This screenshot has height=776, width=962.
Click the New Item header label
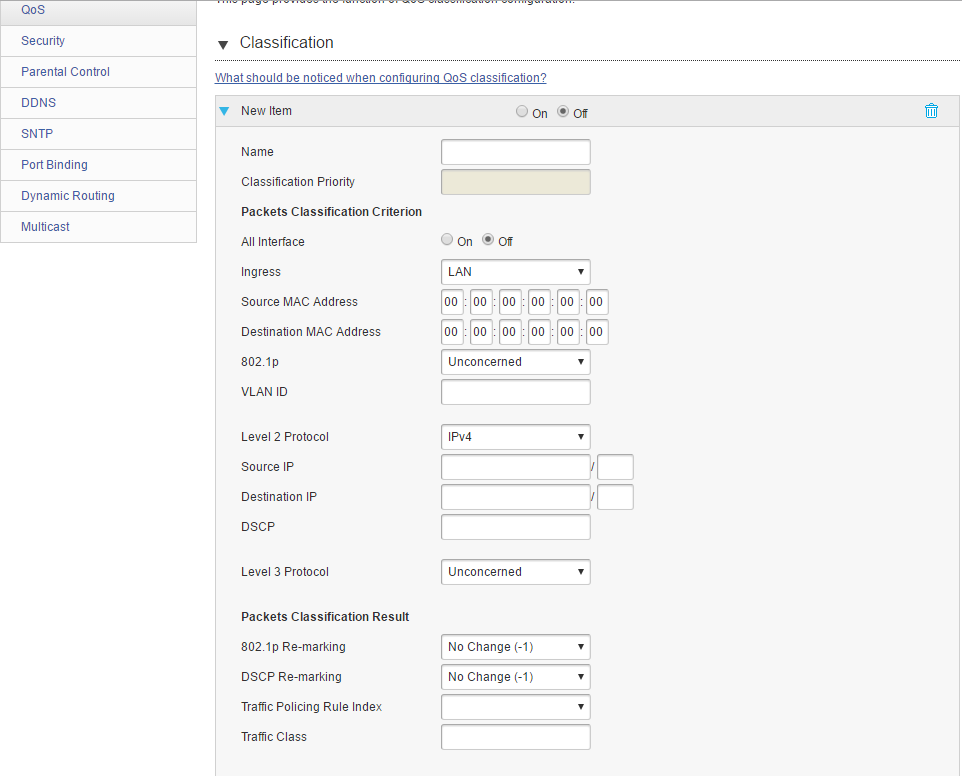click(x=266, y=111)
